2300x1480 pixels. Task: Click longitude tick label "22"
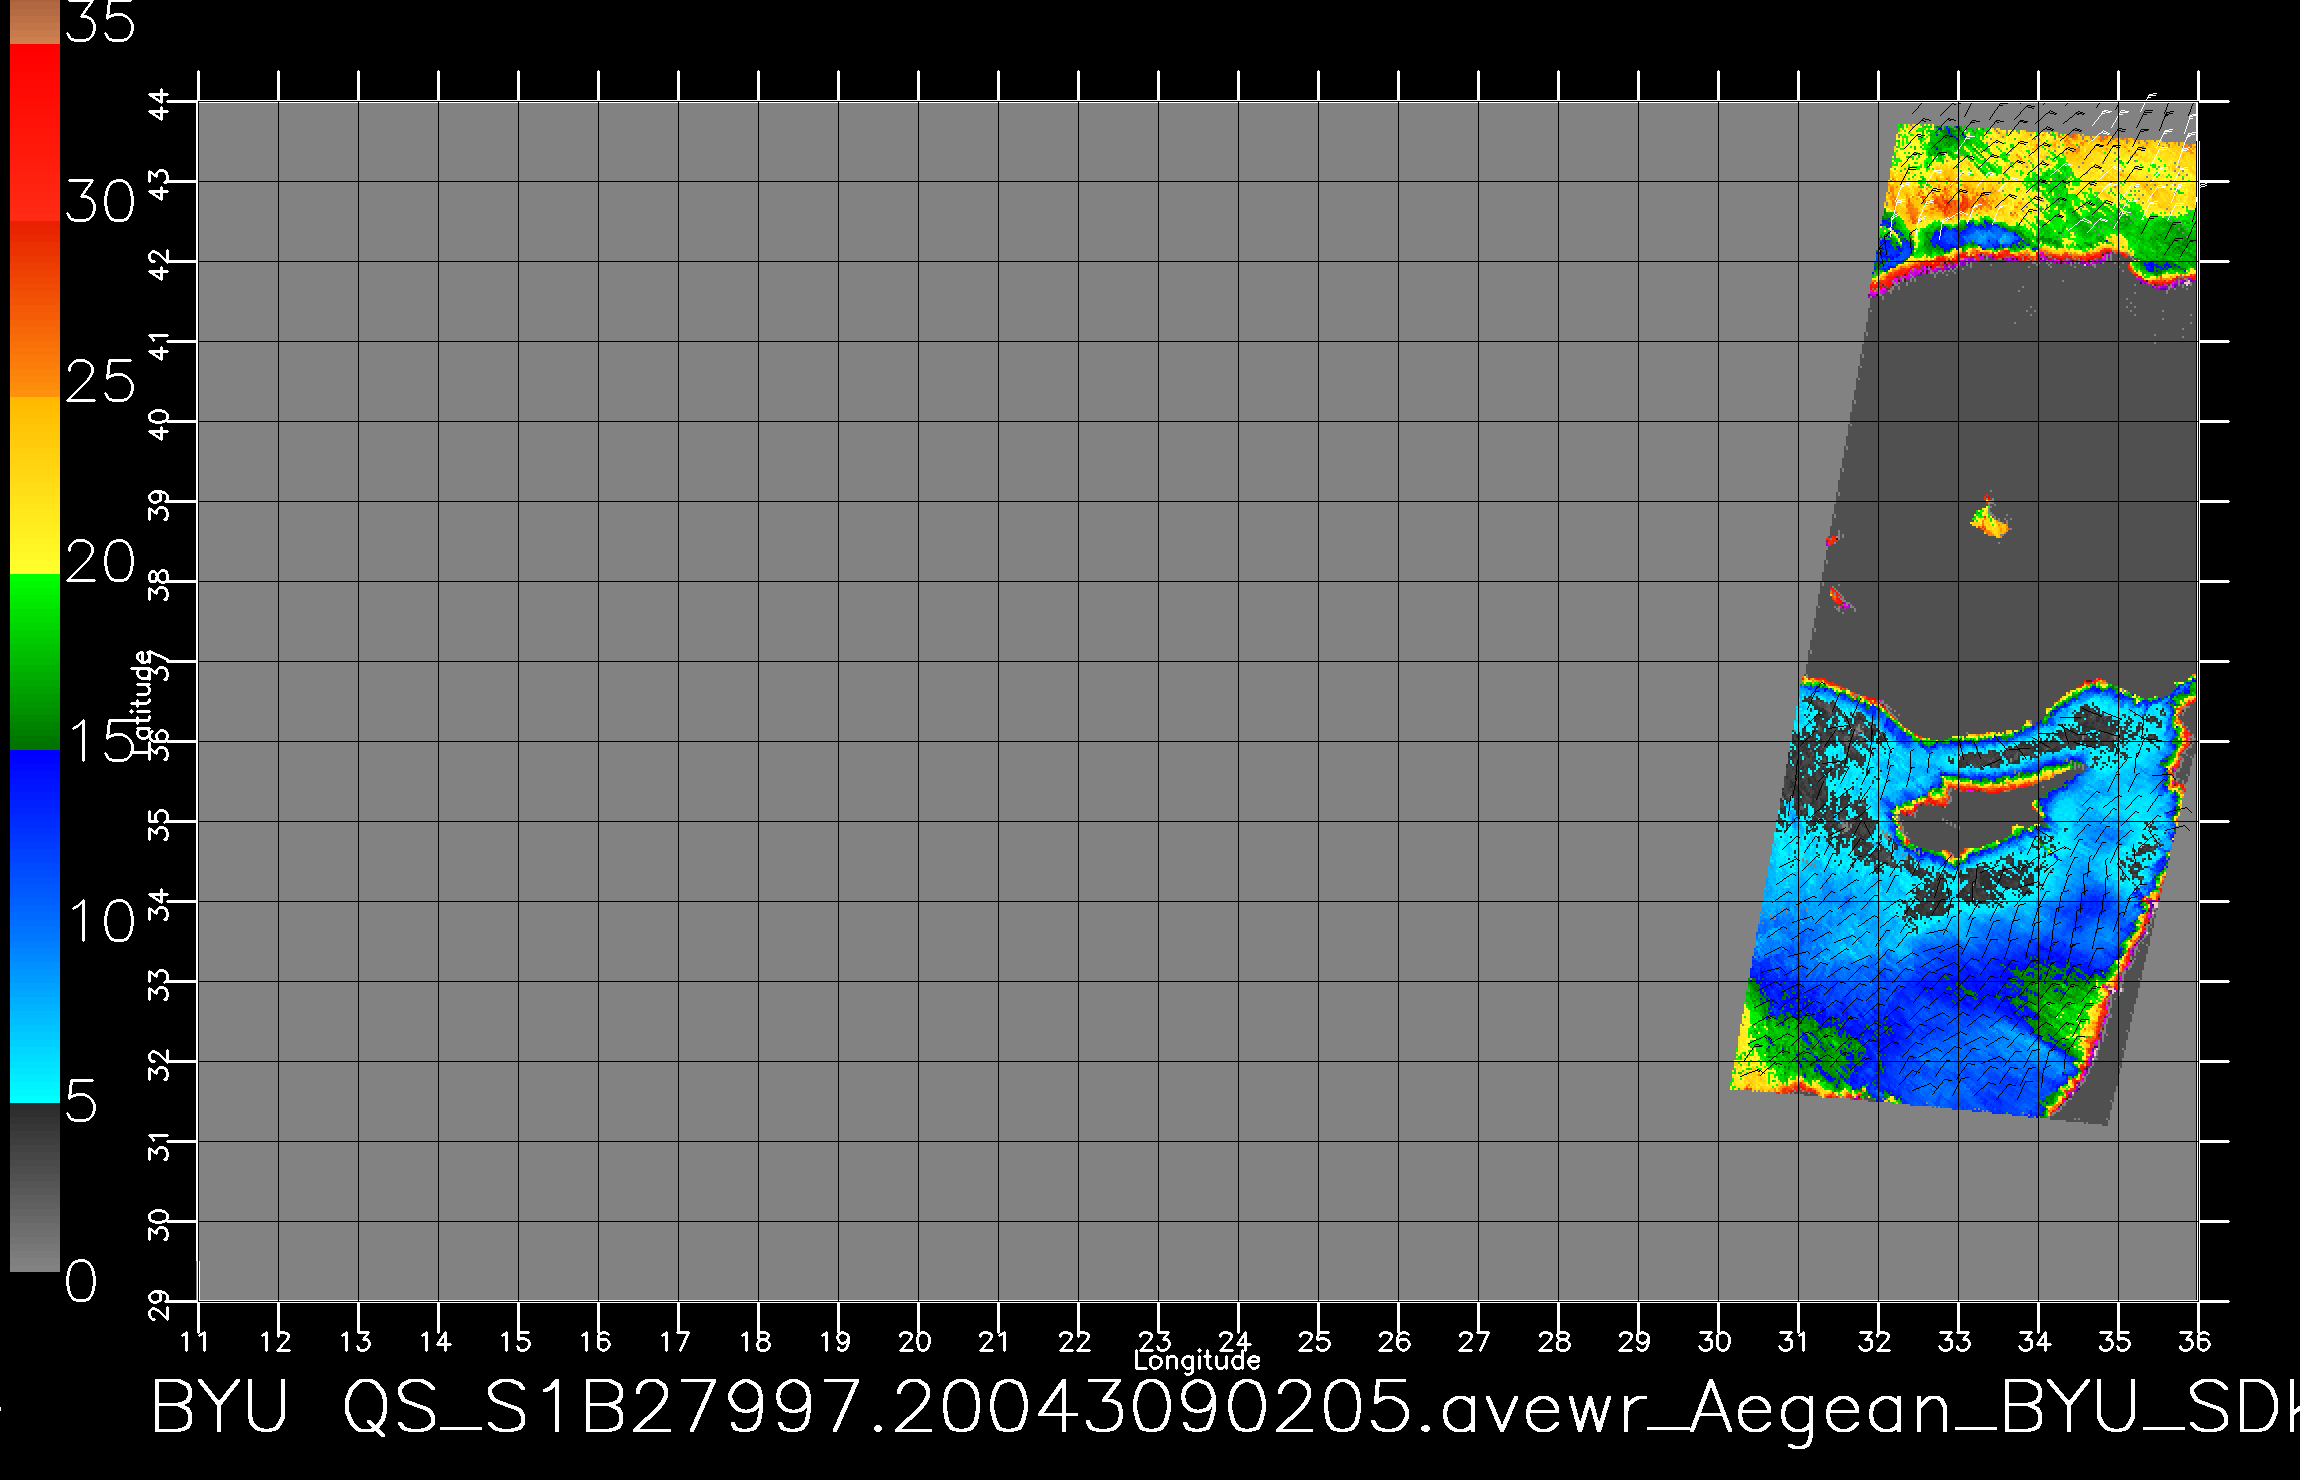[x=1075, y=1341]
